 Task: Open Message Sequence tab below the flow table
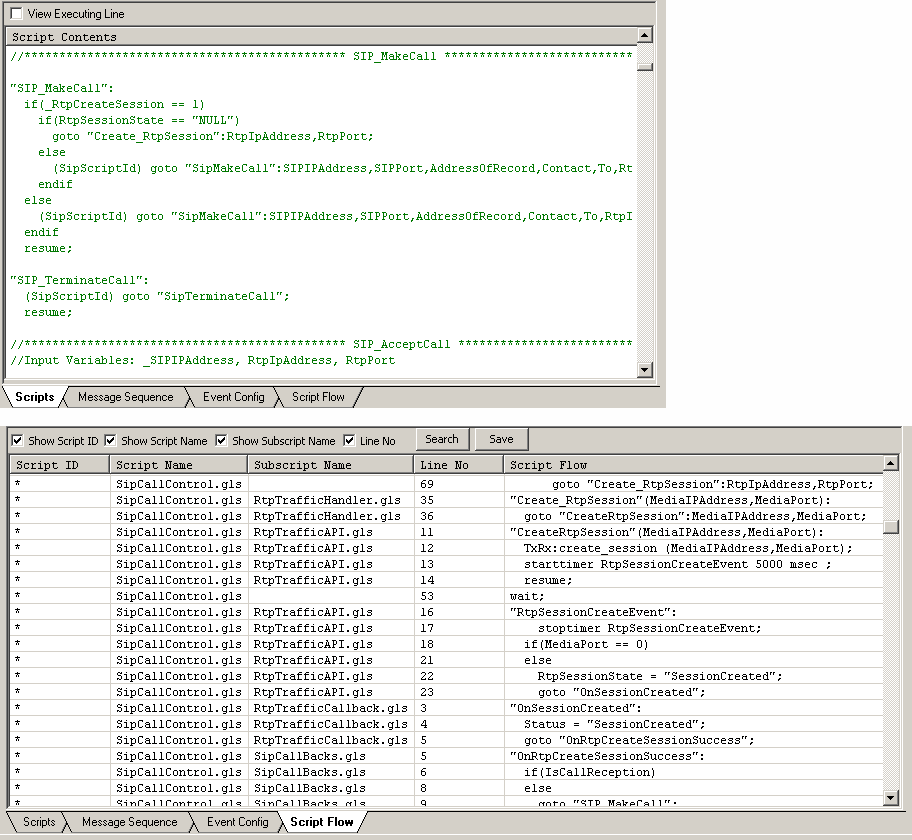pos(129,821)
